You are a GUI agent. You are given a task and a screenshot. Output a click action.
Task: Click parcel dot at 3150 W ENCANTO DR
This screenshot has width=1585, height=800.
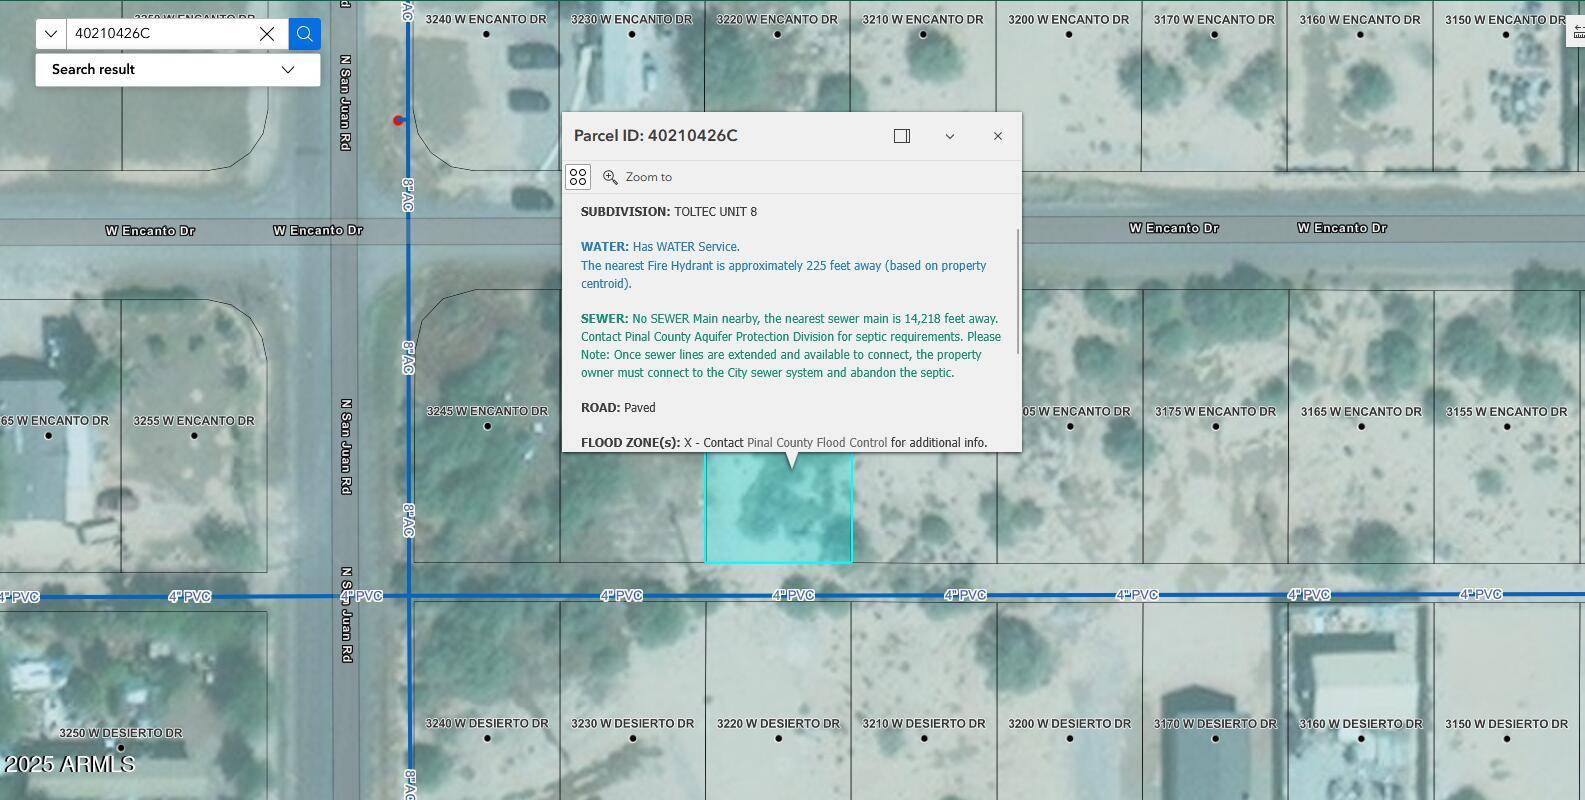pyautogui.click(x=1506, y=35)
